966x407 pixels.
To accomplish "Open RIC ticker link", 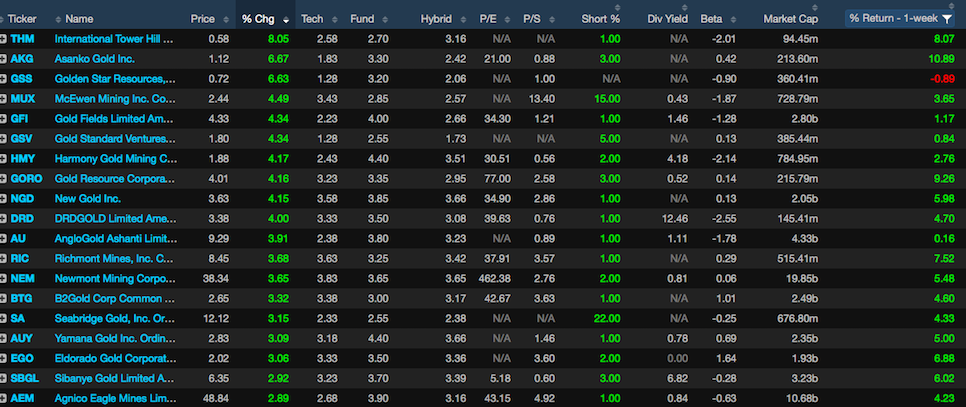I will pos(20,258).
